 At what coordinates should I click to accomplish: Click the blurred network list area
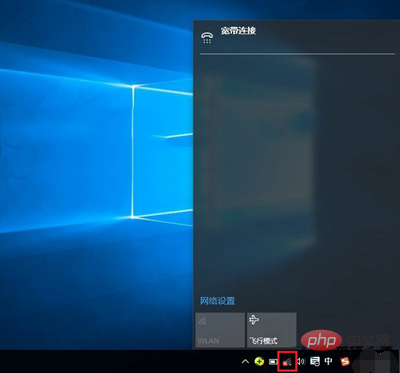pos(258,152)
